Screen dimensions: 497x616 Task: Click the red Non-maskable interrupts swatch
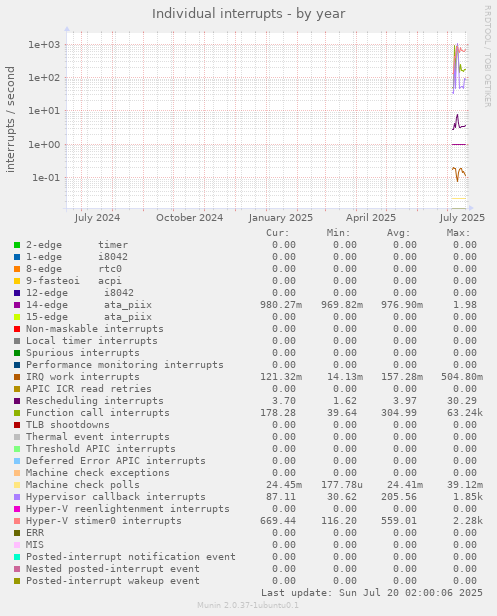tap(17, 329)
